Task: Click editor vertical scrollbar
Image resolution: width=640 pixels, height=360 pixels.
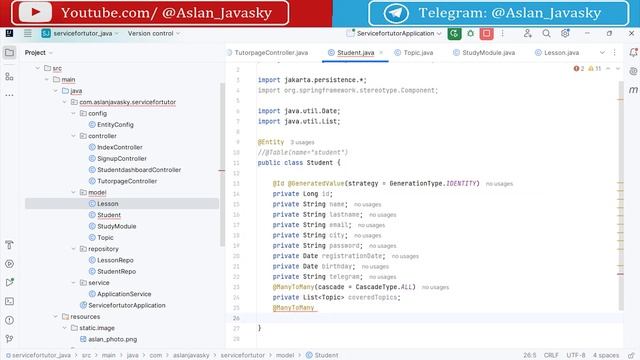Action: click(x=621, y=196)
